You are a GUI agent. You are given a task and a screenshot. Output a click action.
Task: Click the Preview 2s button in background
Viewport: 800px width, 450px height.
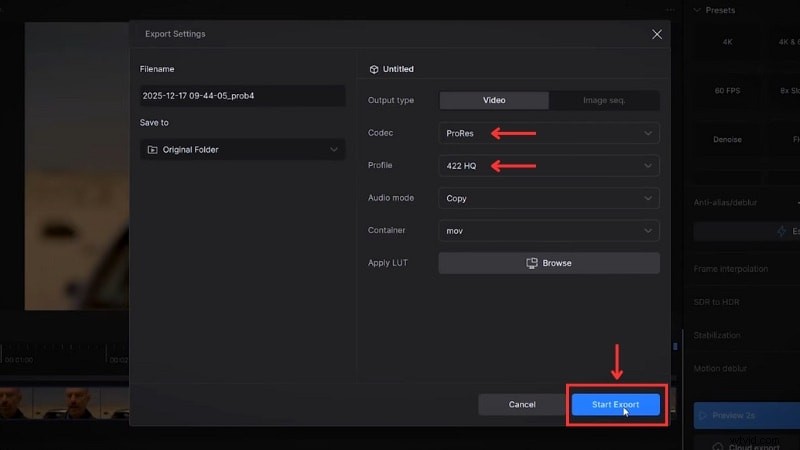coord(746,415)
